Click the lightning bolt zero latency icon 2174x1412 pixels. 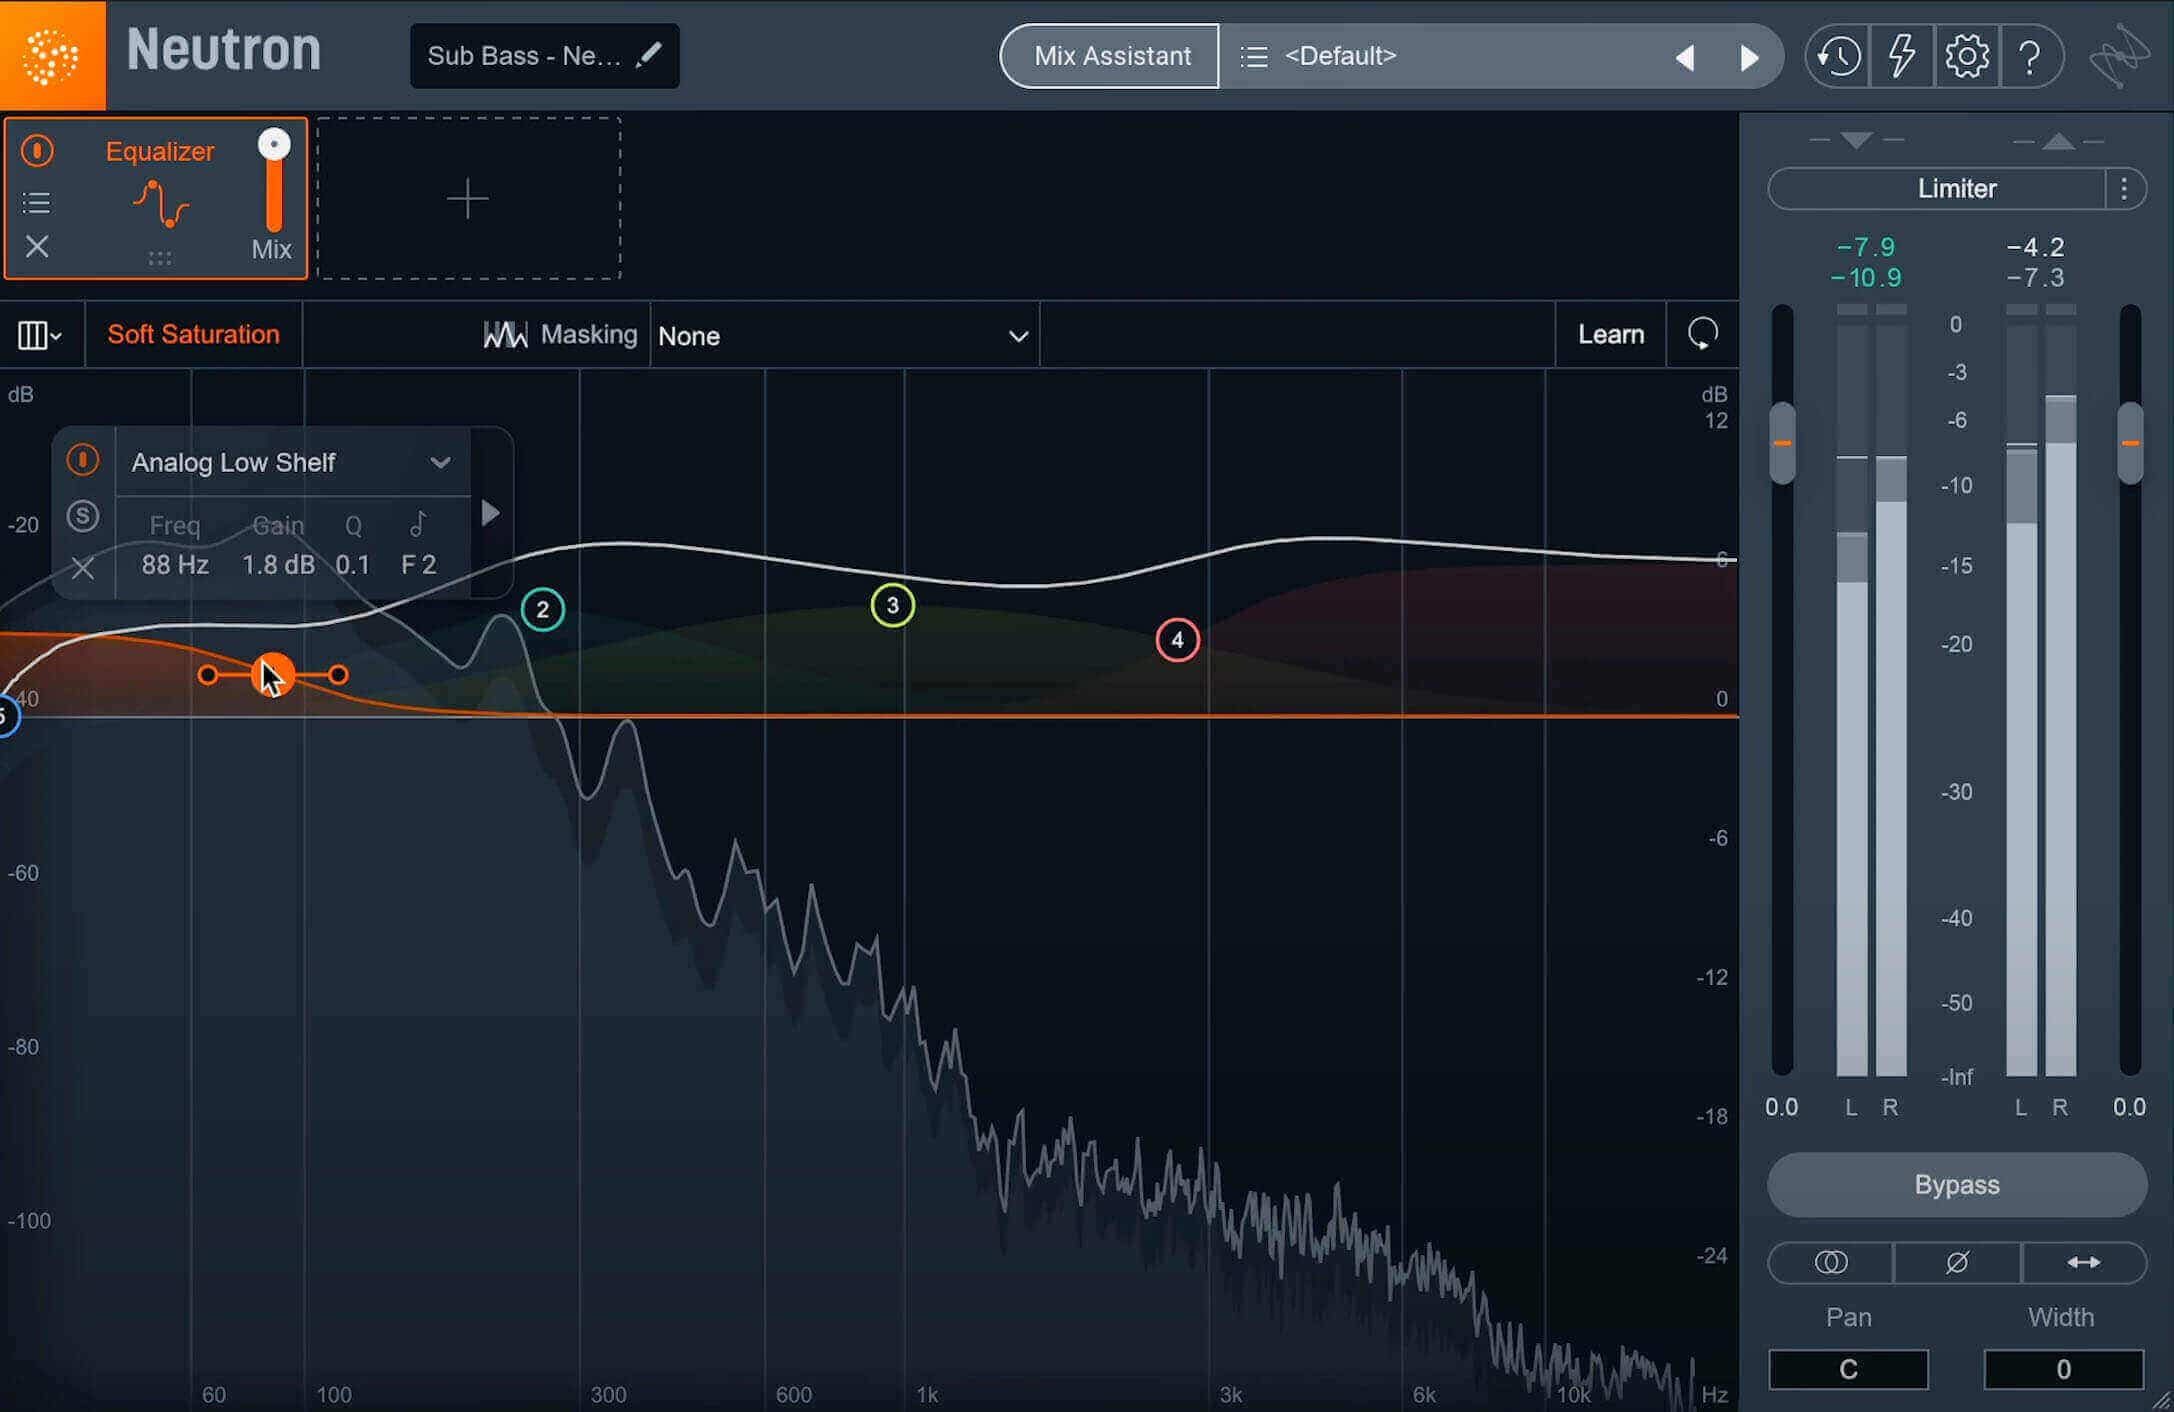pos(1901,56)
